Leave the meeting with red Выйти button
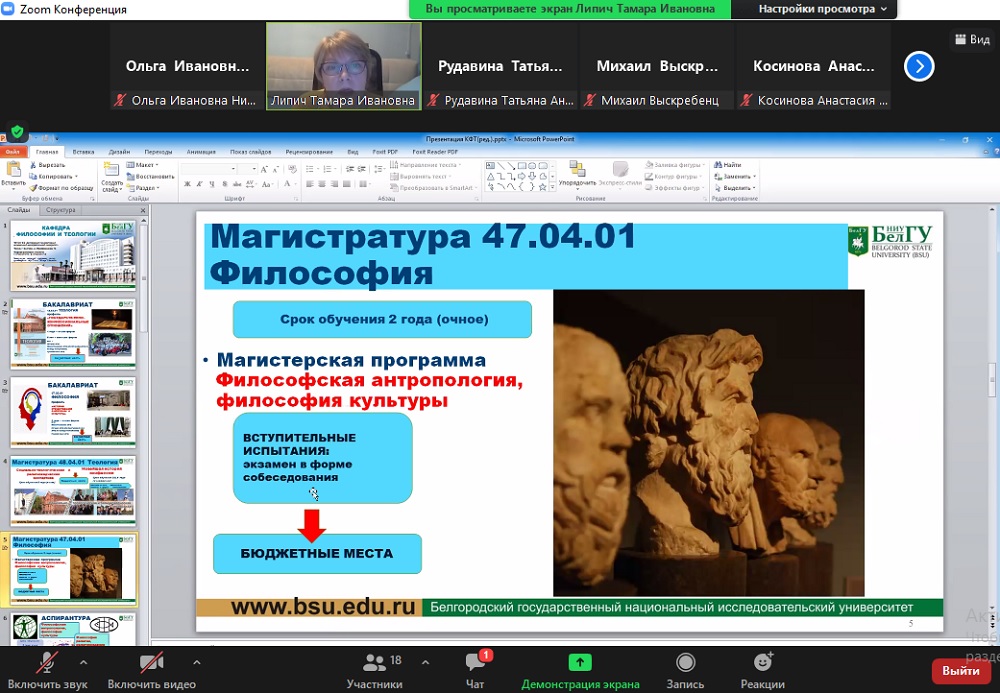Viewport: 1000px width, 693px height. pos(960,671)
